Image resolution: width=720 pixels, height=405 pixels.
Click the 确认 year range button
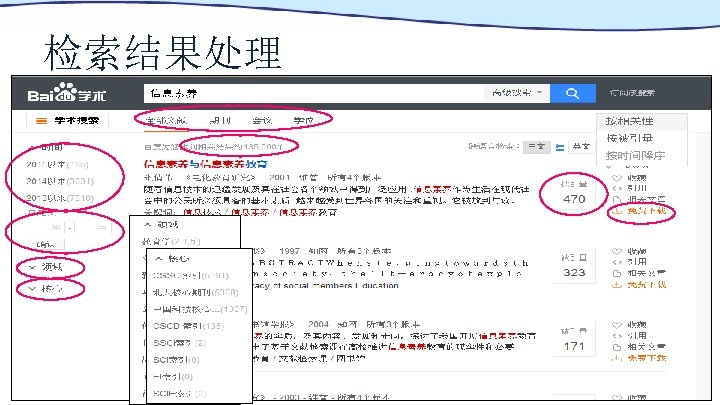45,244
